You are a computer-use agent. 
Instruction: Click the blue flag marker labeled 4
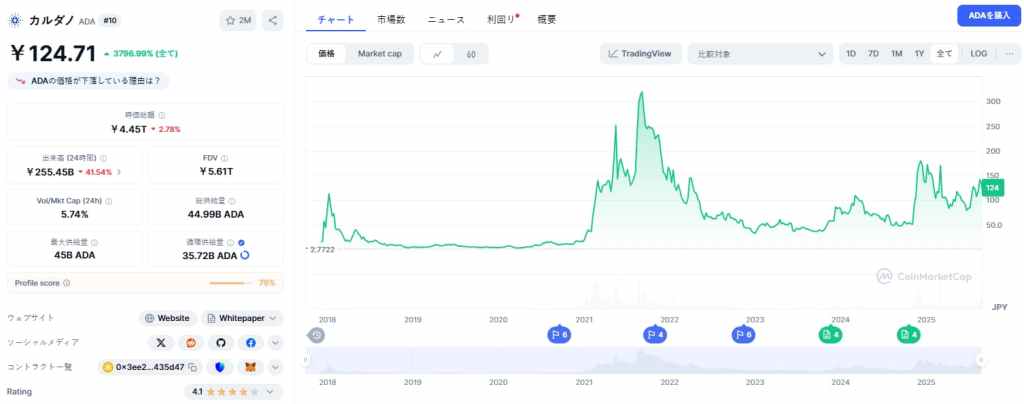(654, 335)
